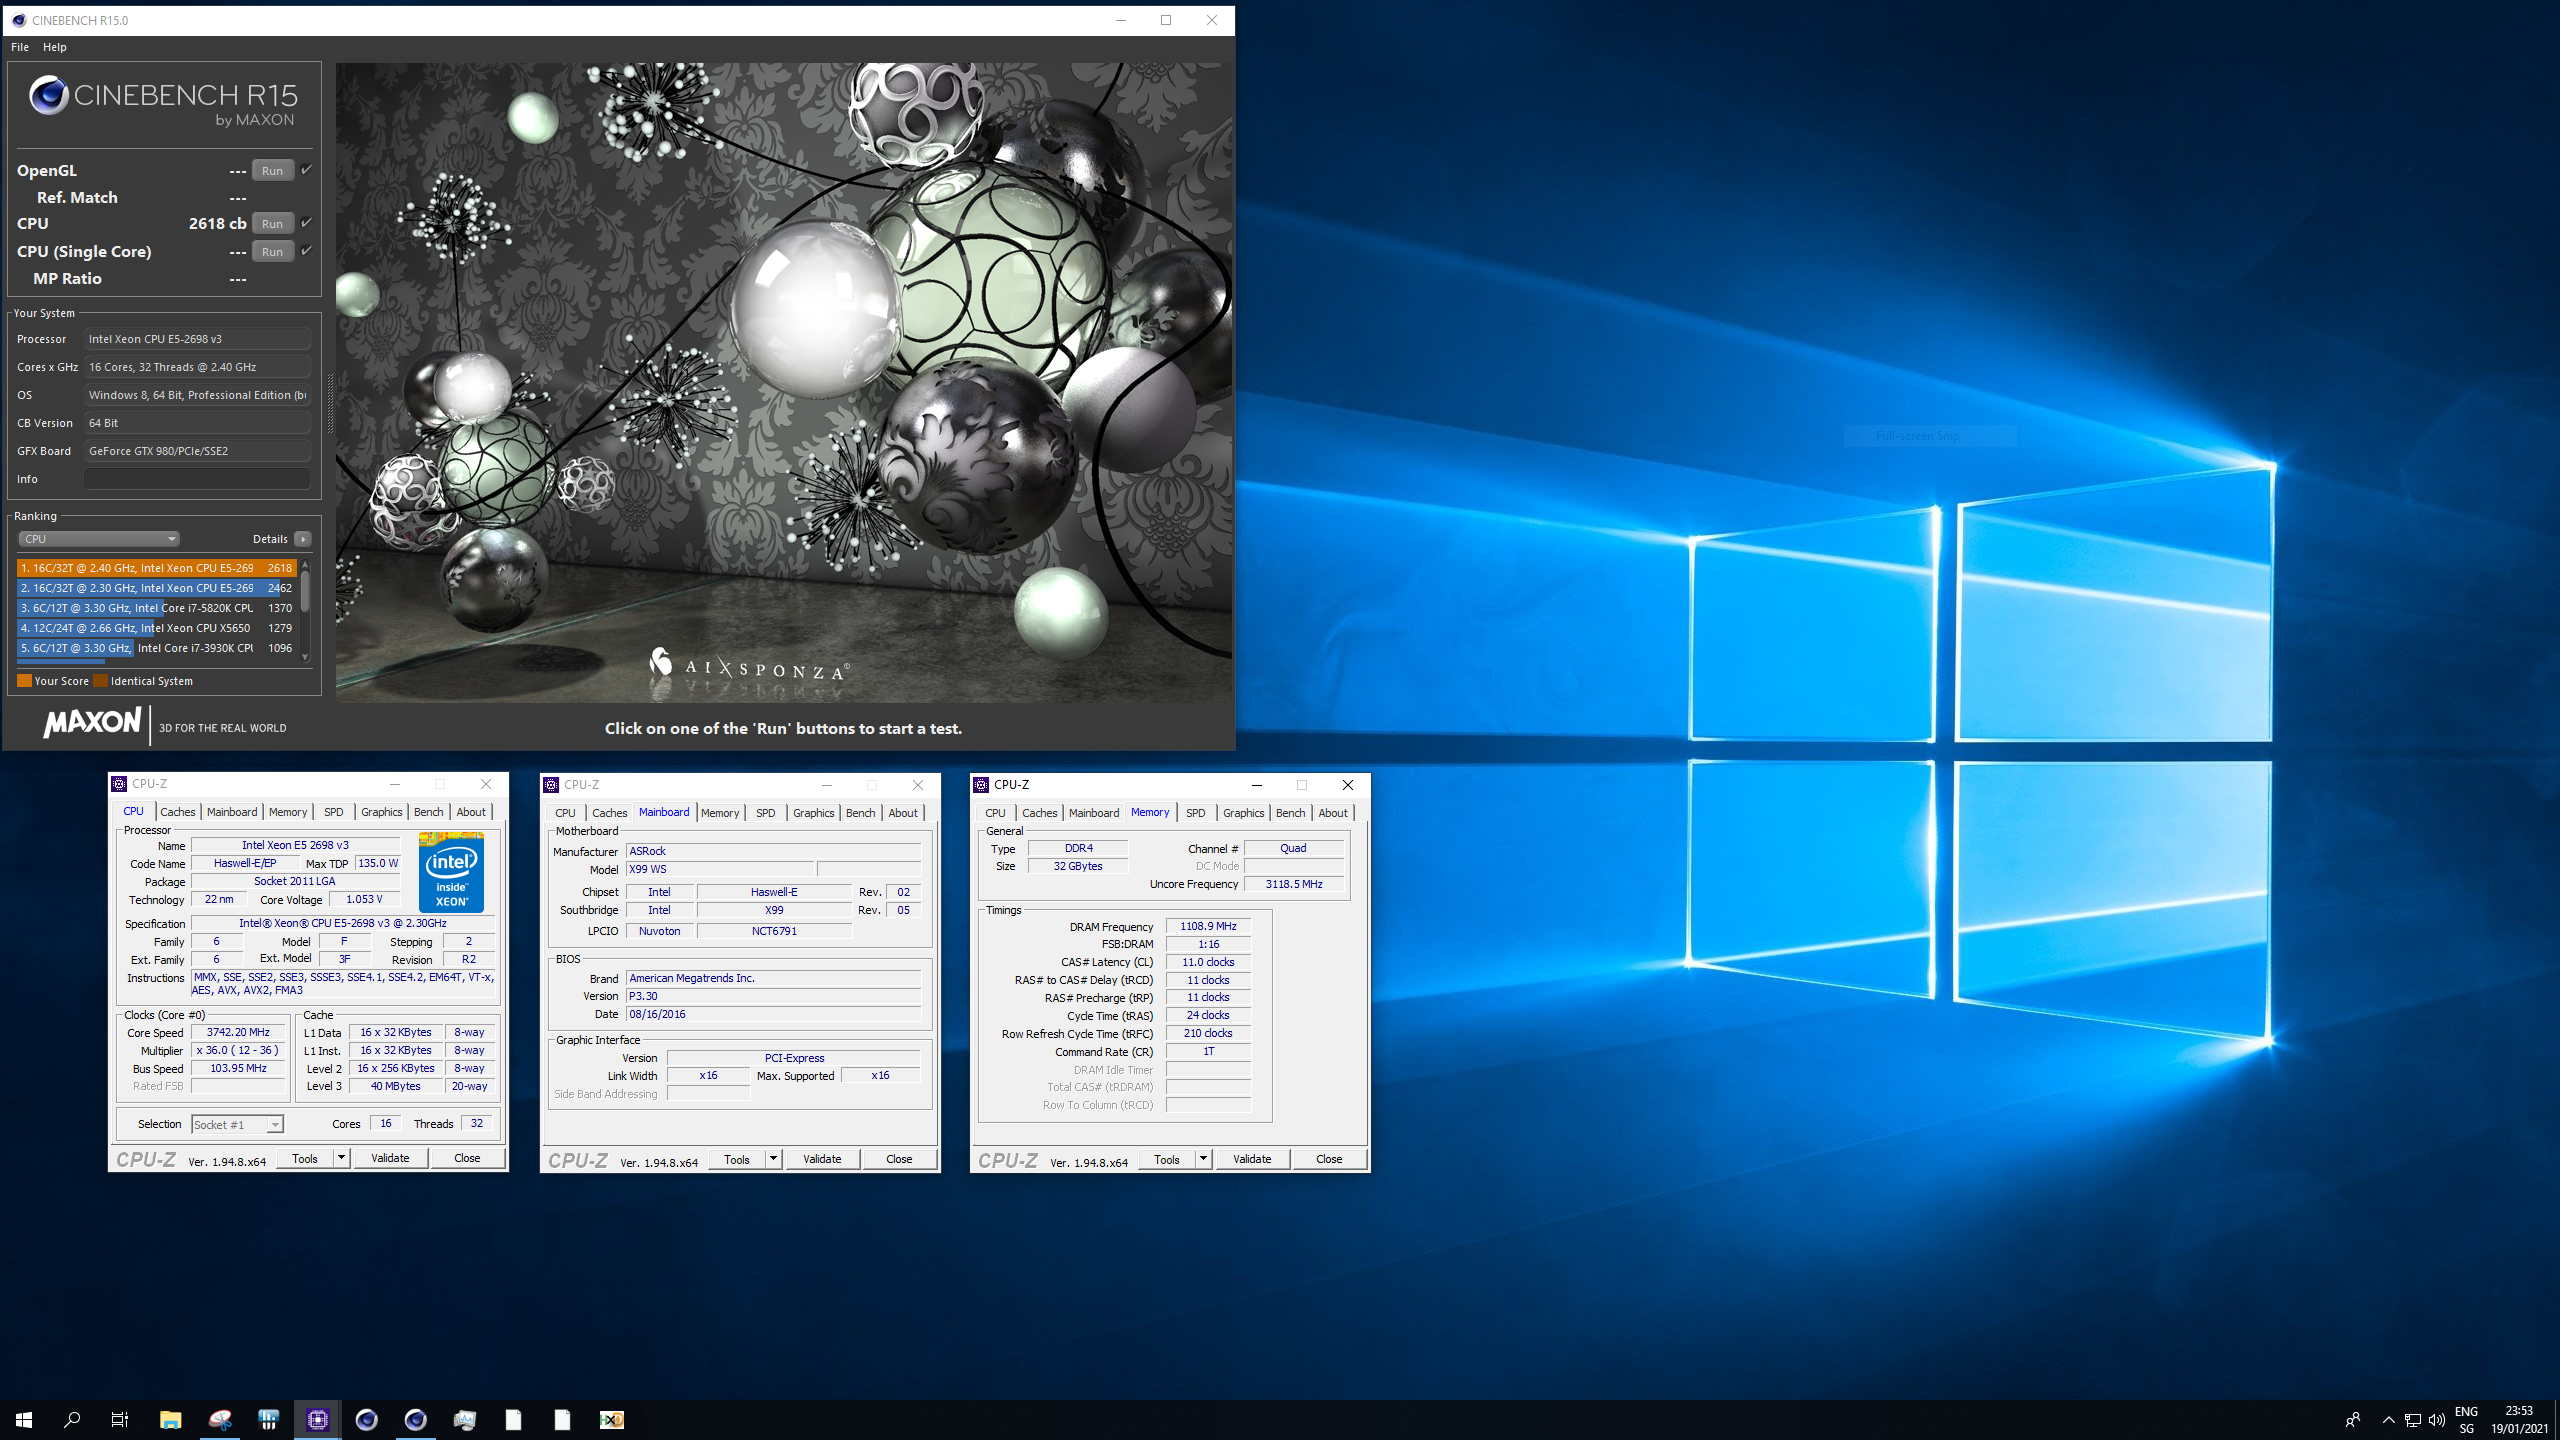The height and width of the screenshot is (1440, 2560).
Task: Open the Snipping Tool scissors icon in taskbar
Action: click(220, 1420)
